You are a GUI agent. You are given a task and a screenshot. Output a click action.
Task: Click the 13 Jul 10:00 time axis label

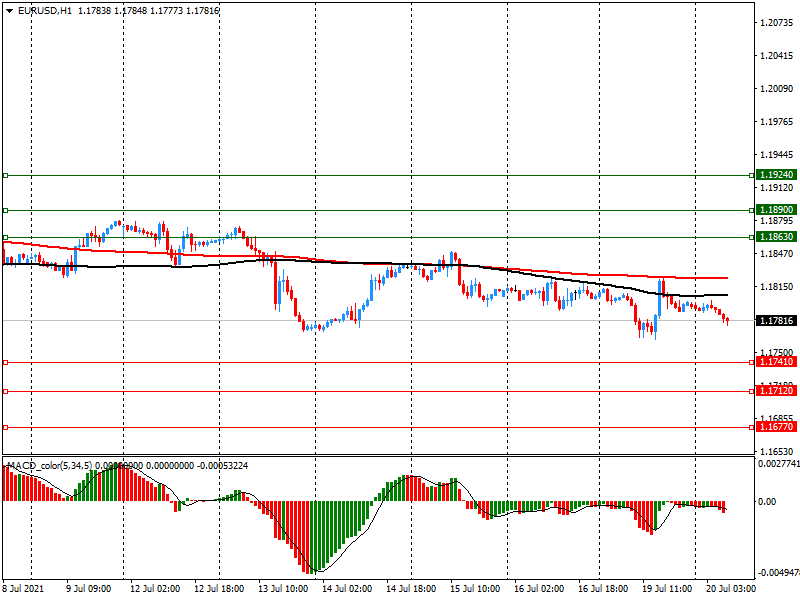tap(285, 589)
